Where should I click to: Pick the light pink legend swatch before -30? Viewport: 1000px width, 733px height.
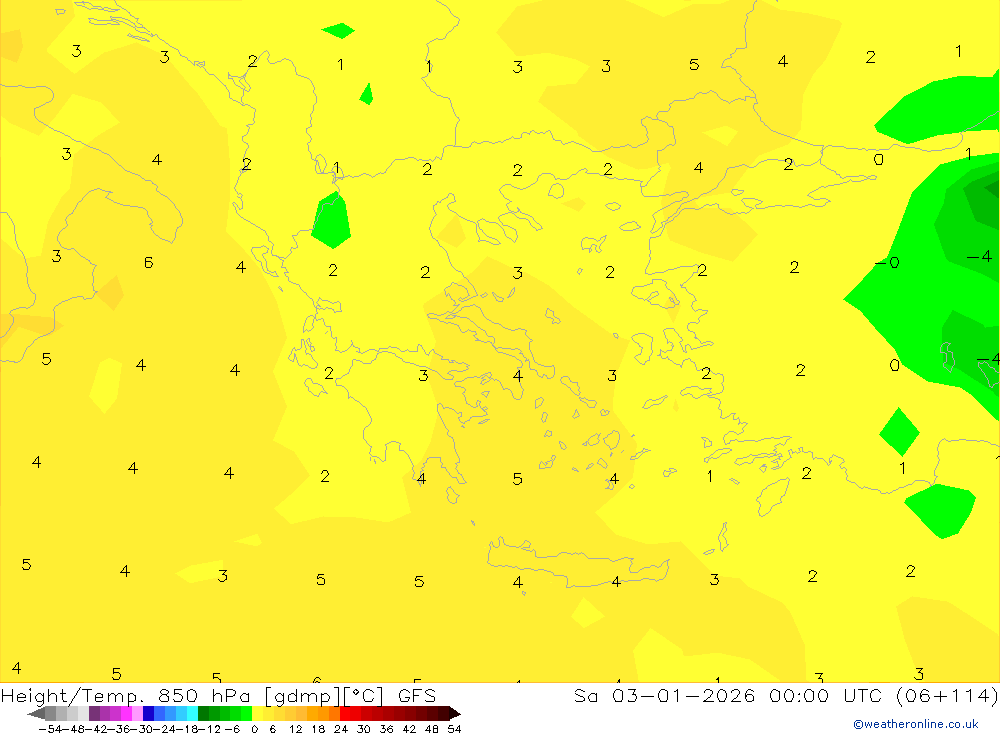(137, 713)
